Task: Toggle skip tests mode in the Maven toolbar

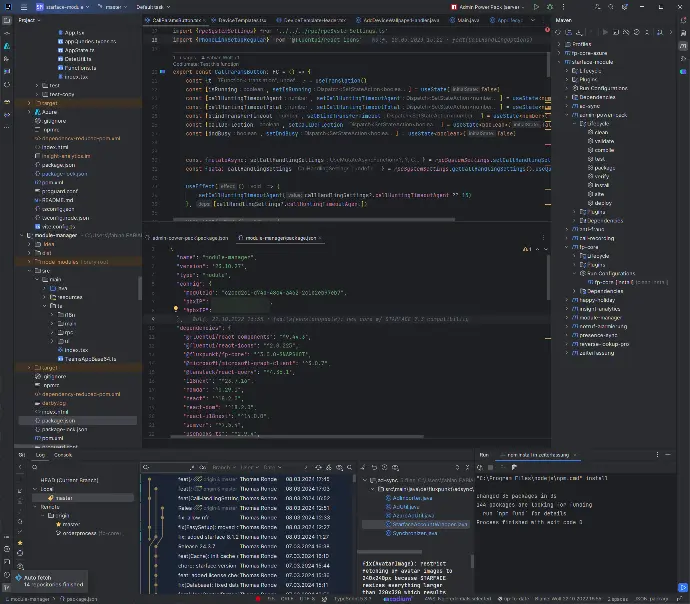Action: pyautogui.click(x=637, y=32)
